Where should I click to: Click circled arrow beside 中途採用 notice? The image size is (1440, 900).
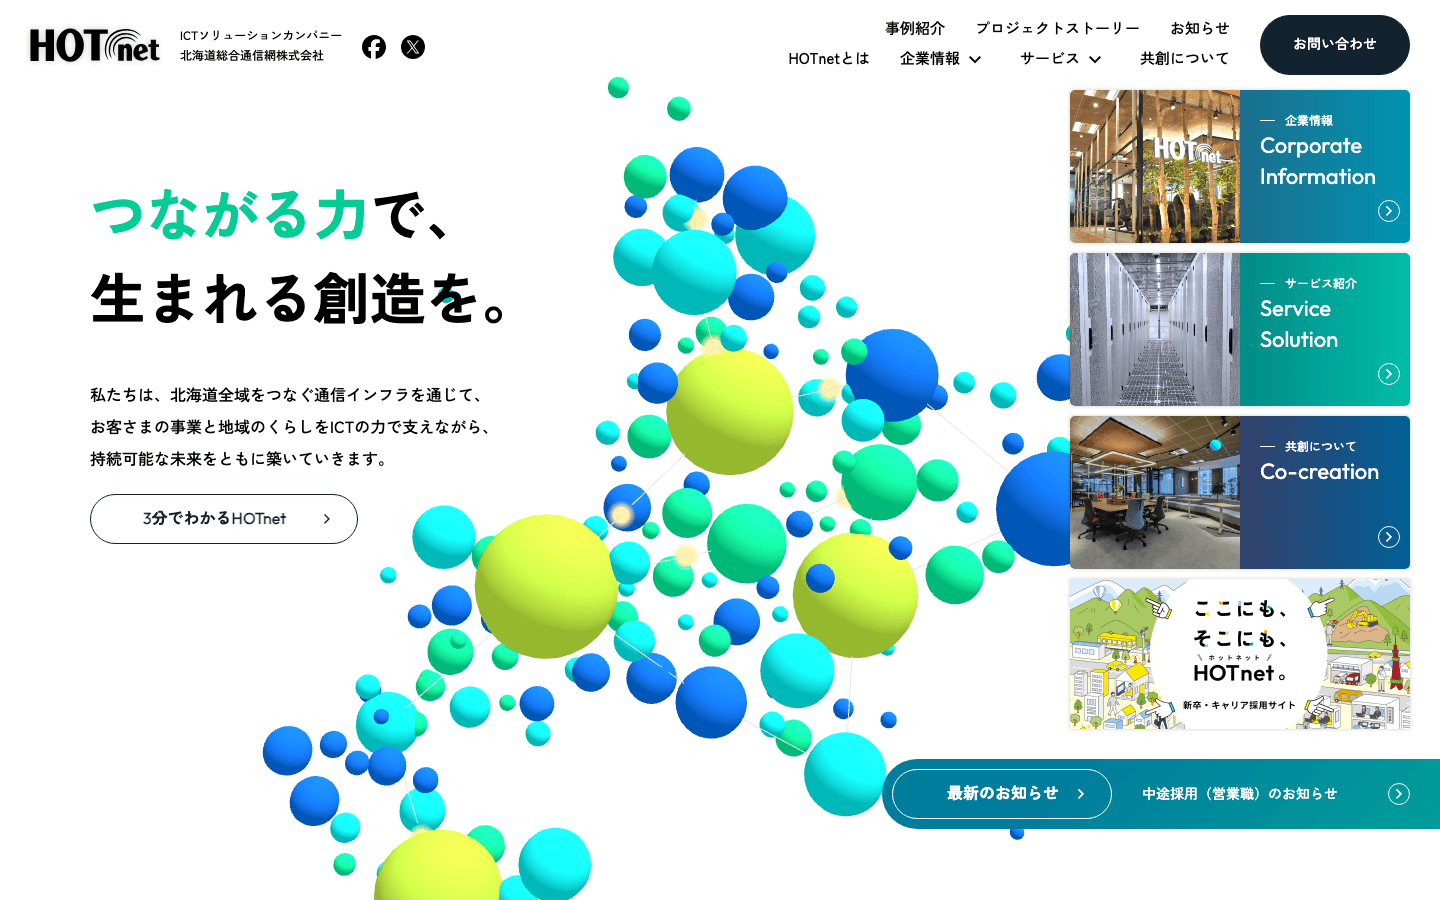coord(1399,794)
